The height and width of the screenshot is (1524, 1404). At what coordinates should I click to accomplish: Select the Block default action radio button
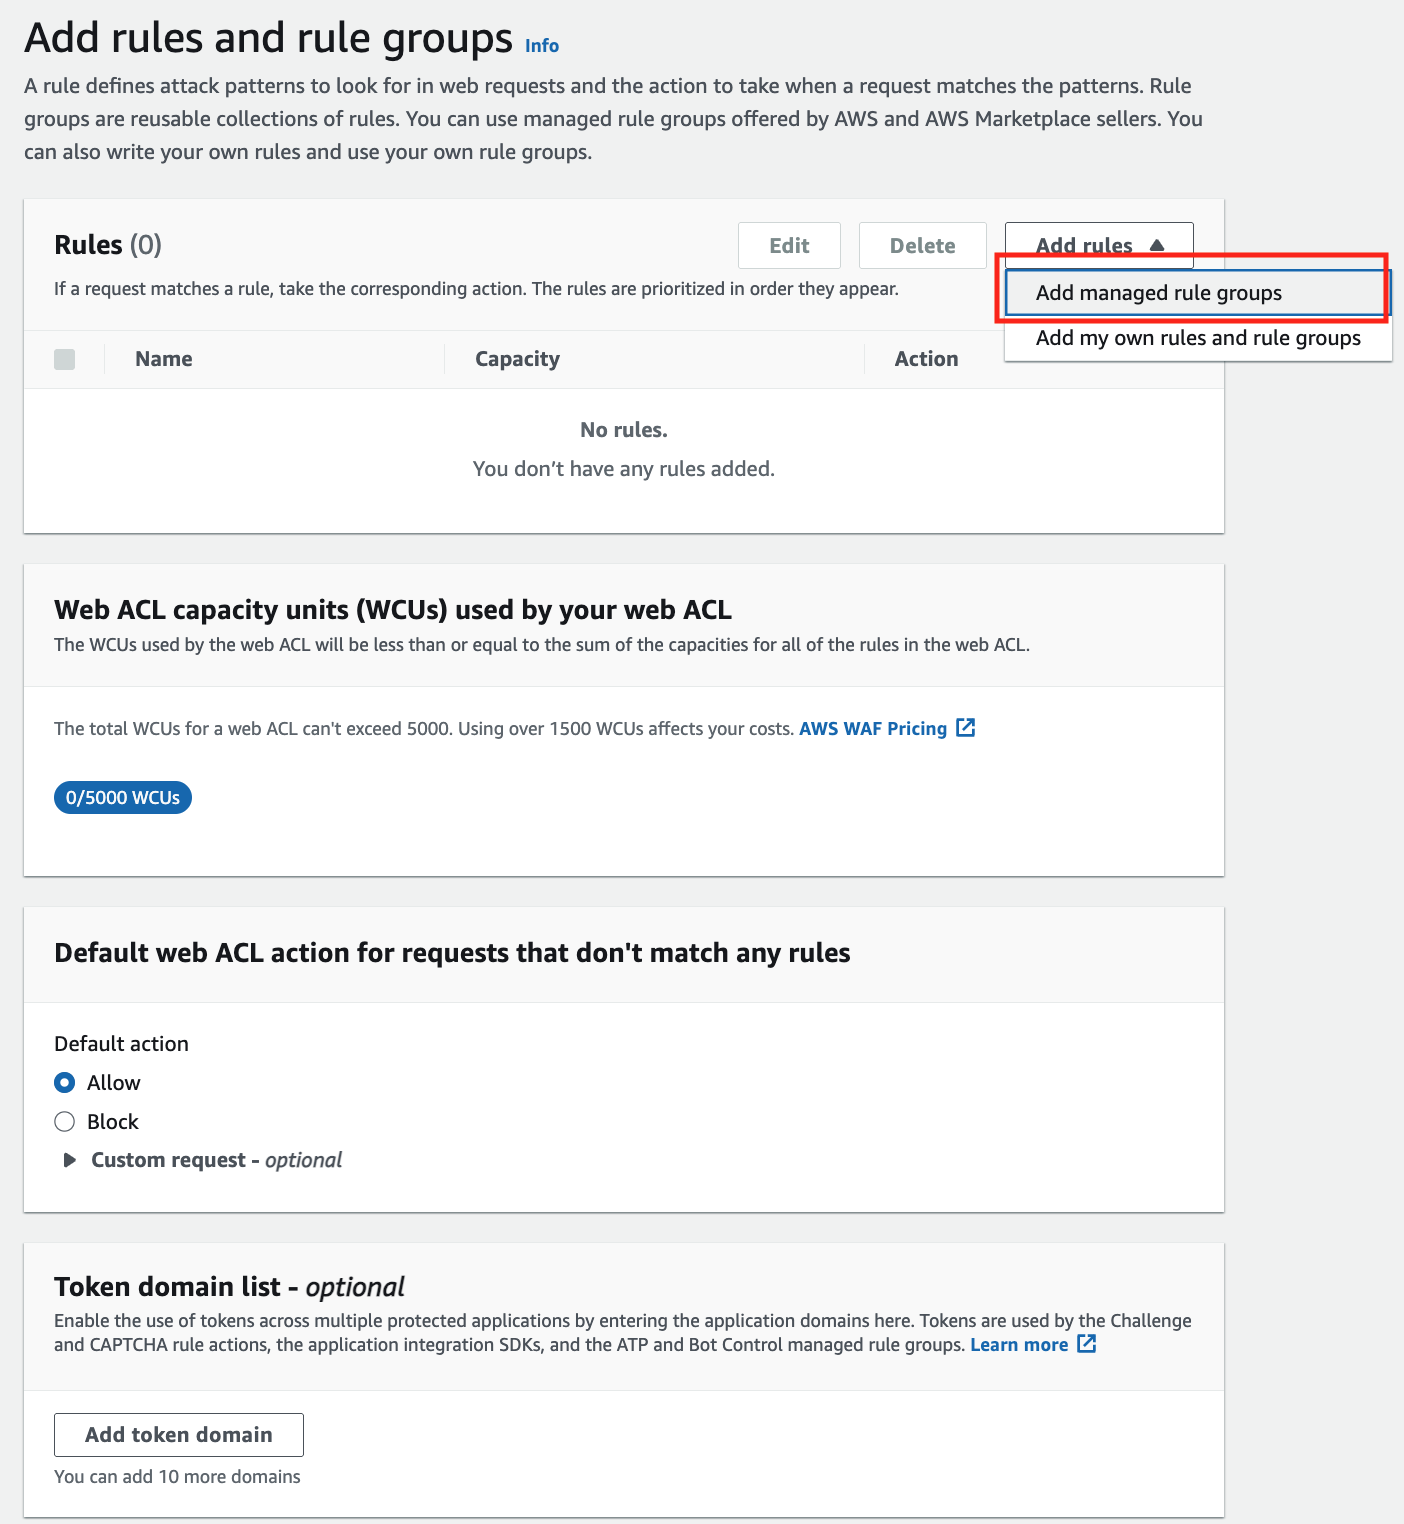pyautogui.click(x=65, y=1122)
